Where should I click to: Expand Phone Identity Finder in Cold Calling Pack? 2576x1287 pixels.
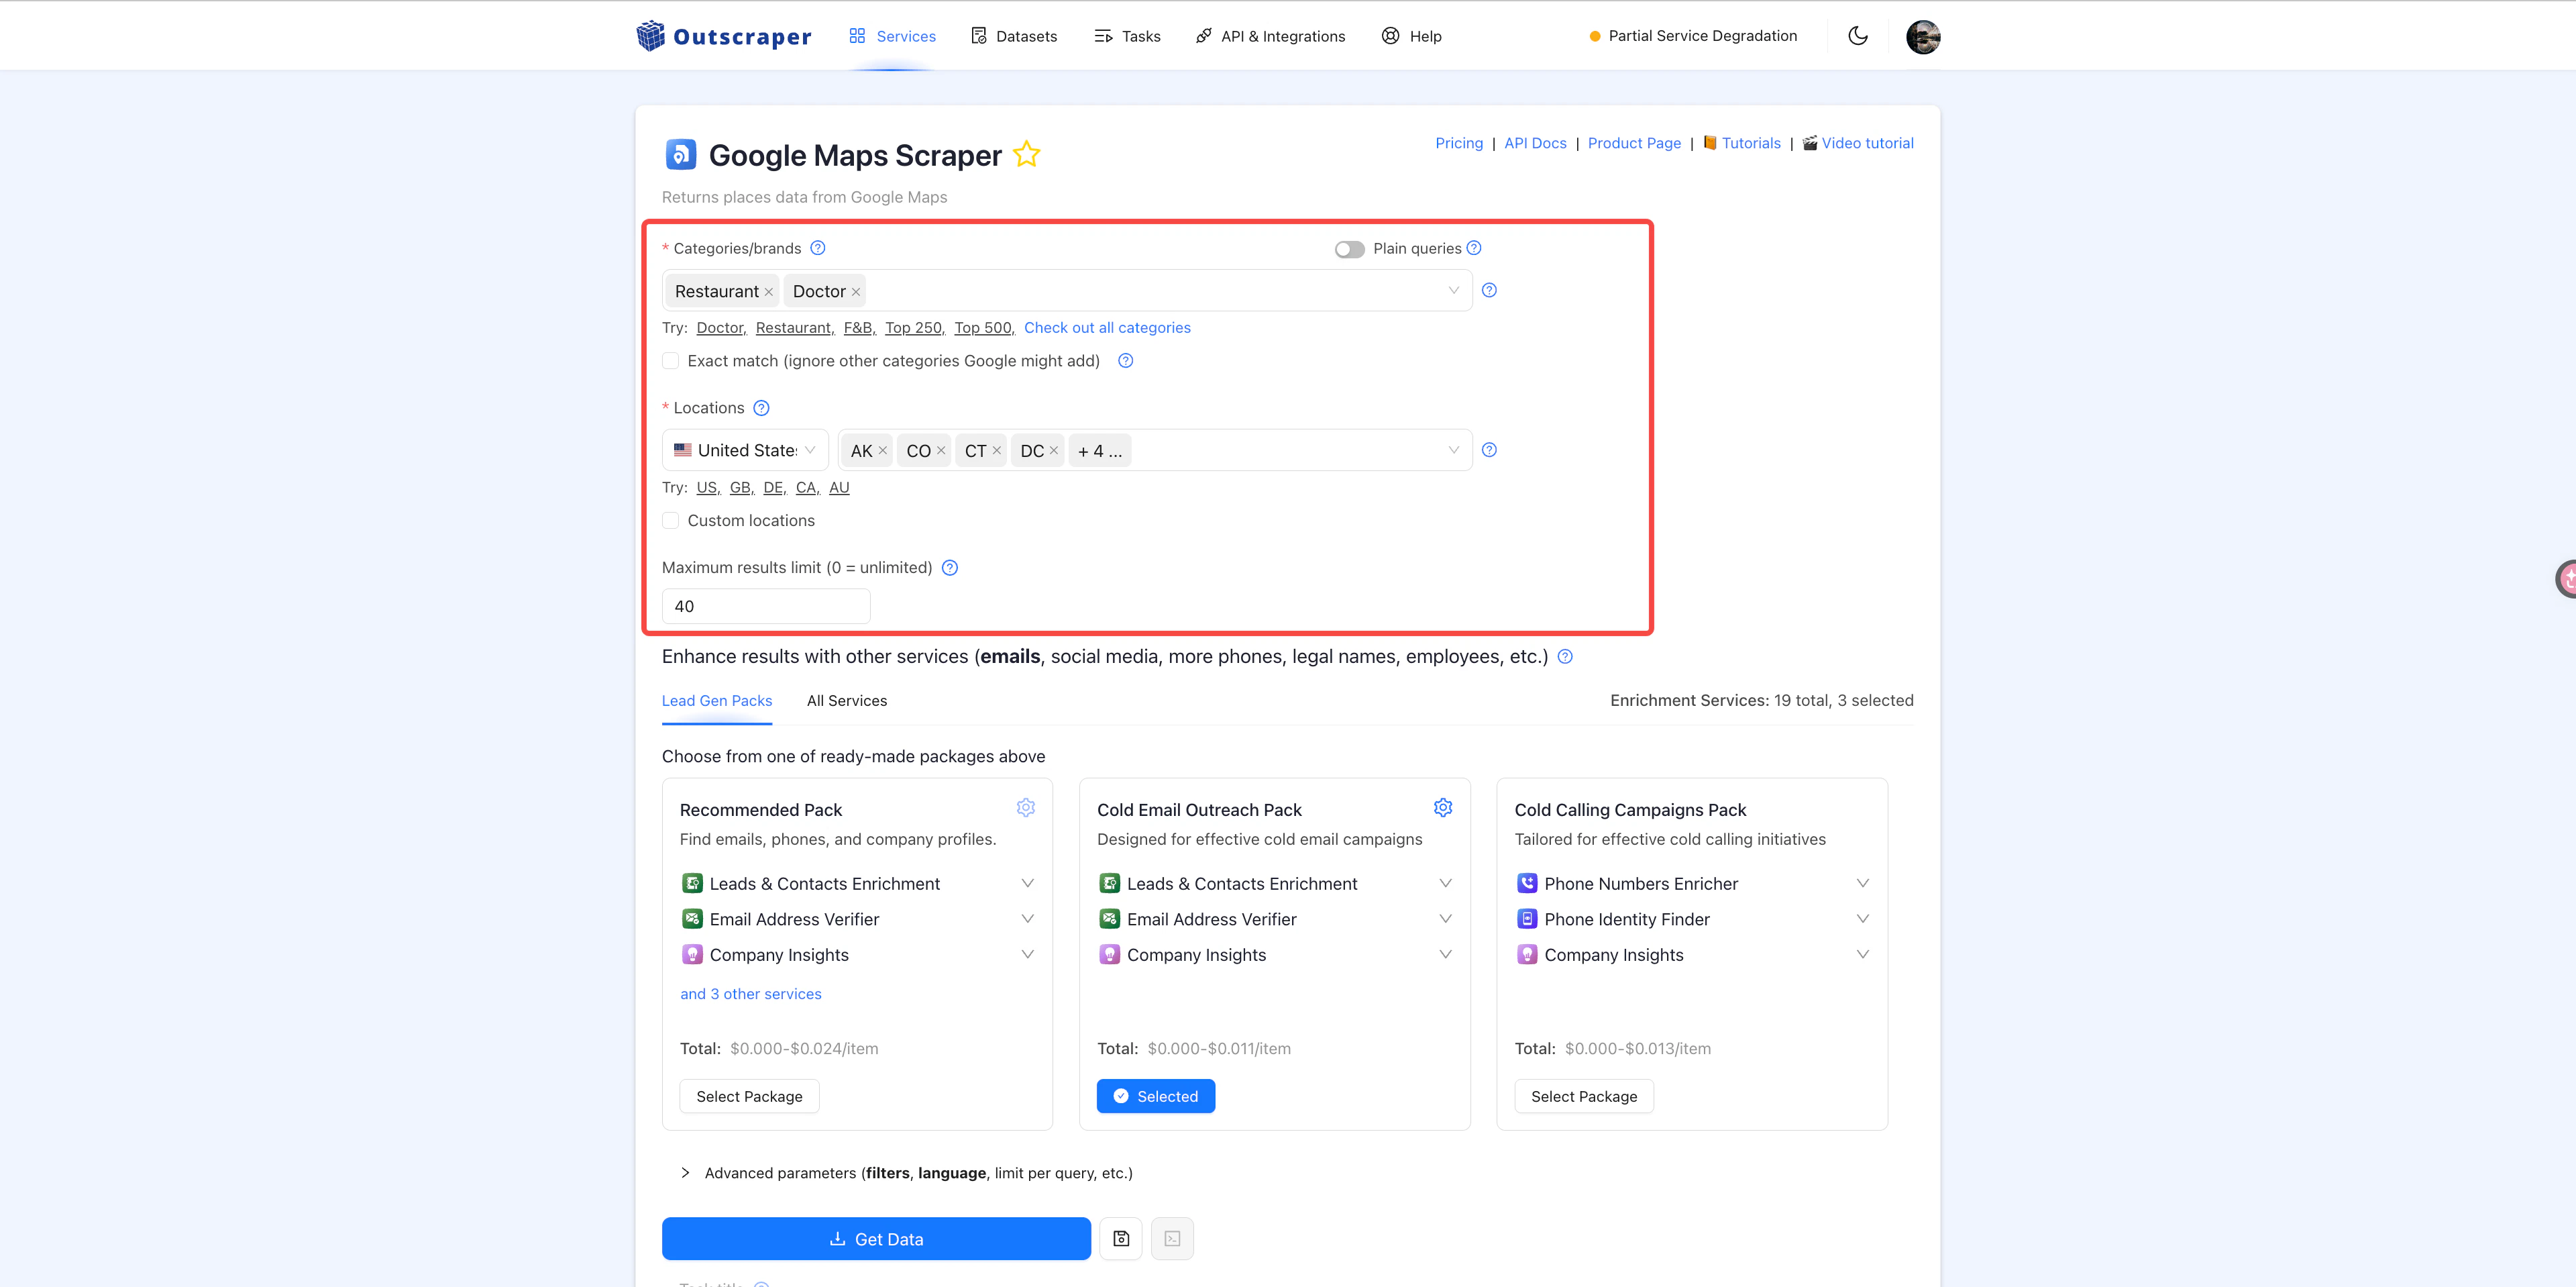[x=1862, y=919]
